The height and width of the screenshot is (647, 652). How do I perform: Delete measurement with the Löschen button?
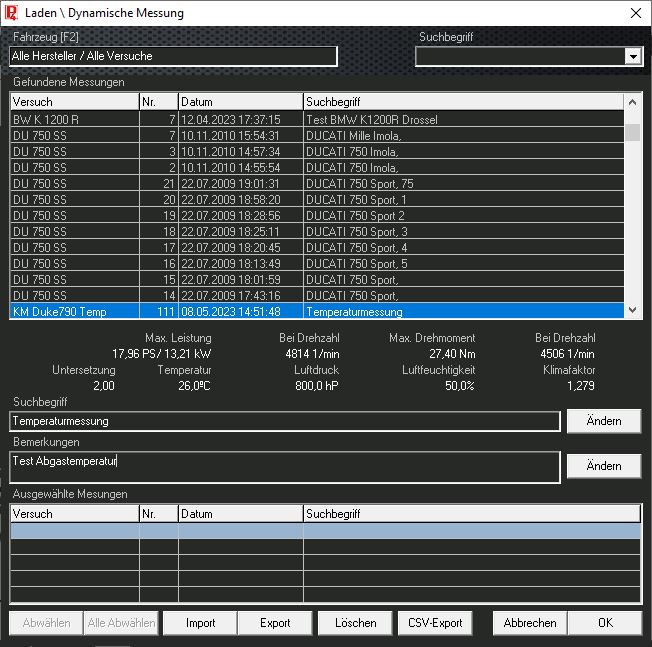[356, 623]
